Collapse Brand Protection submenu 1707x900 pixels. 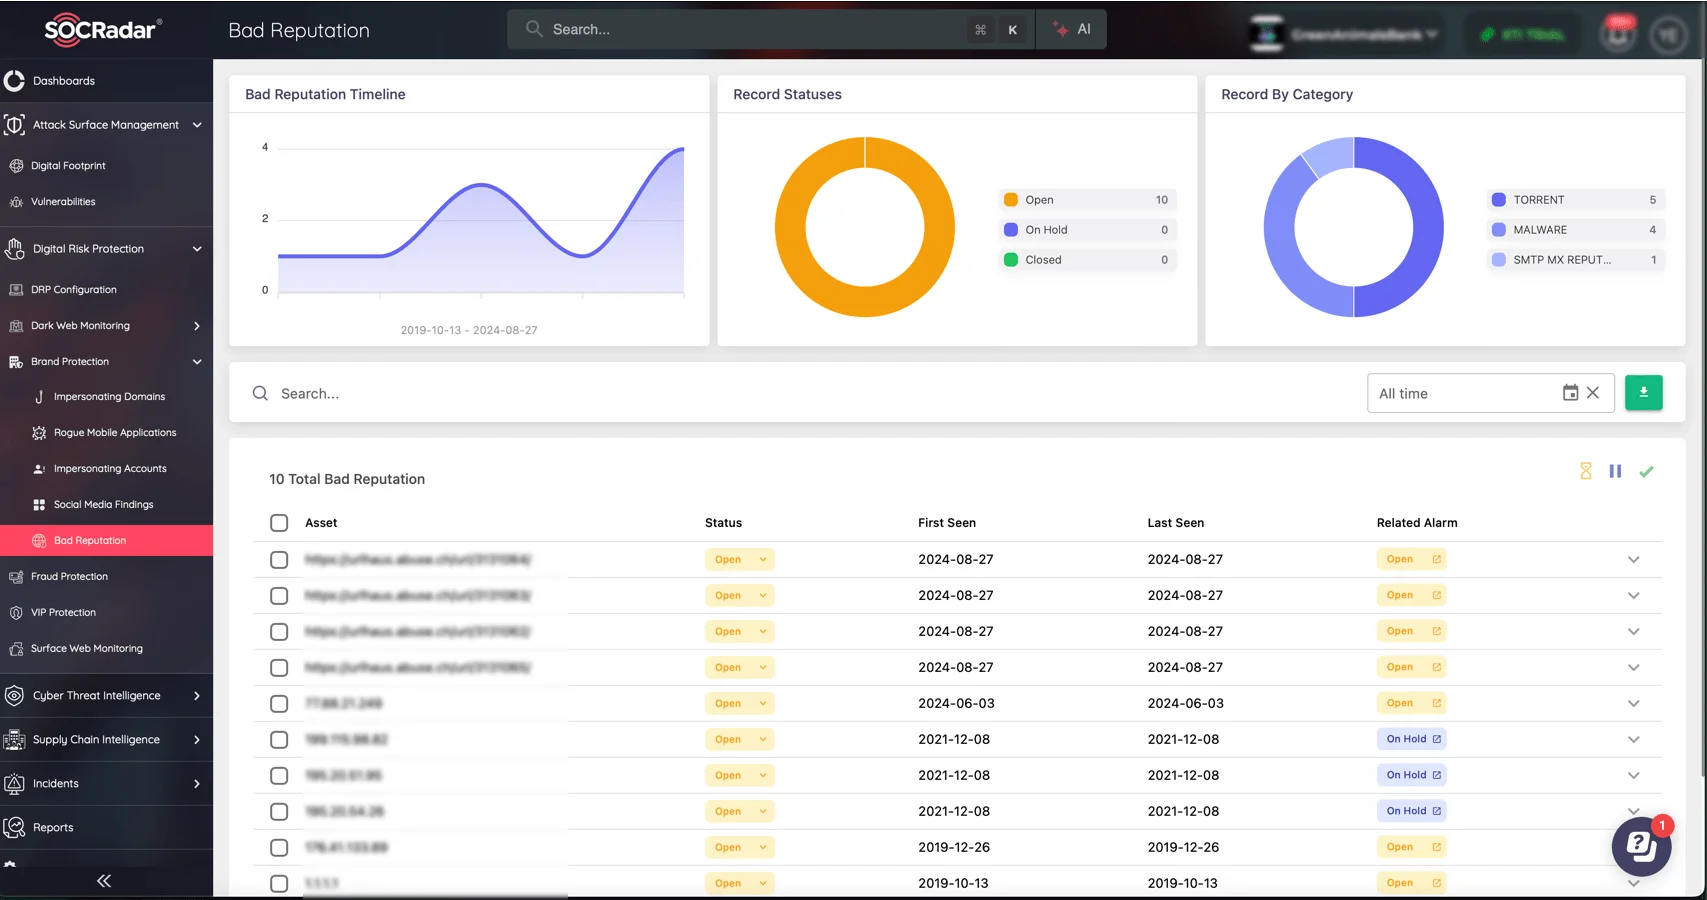pos(197,362)
